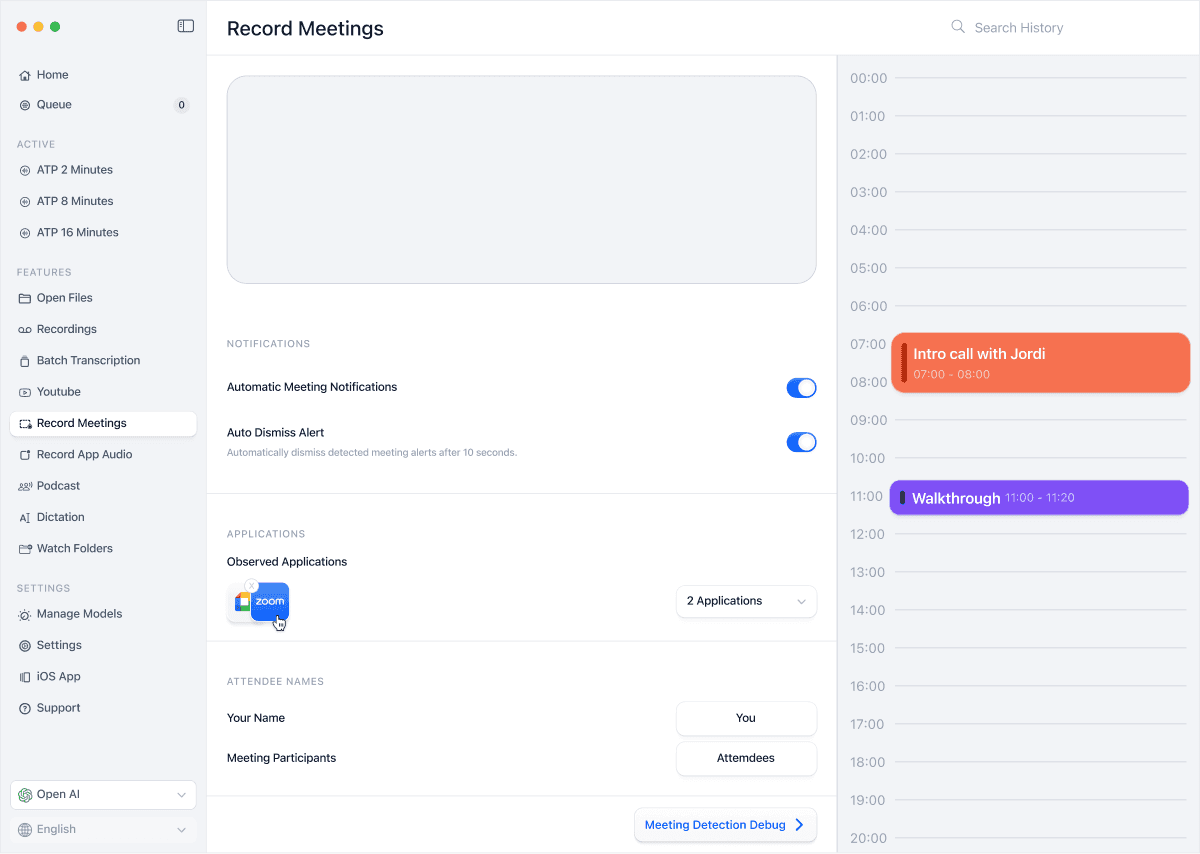Click the Support question mark icon
Viewport: 1200px width, 854px height.
(25, 708)
